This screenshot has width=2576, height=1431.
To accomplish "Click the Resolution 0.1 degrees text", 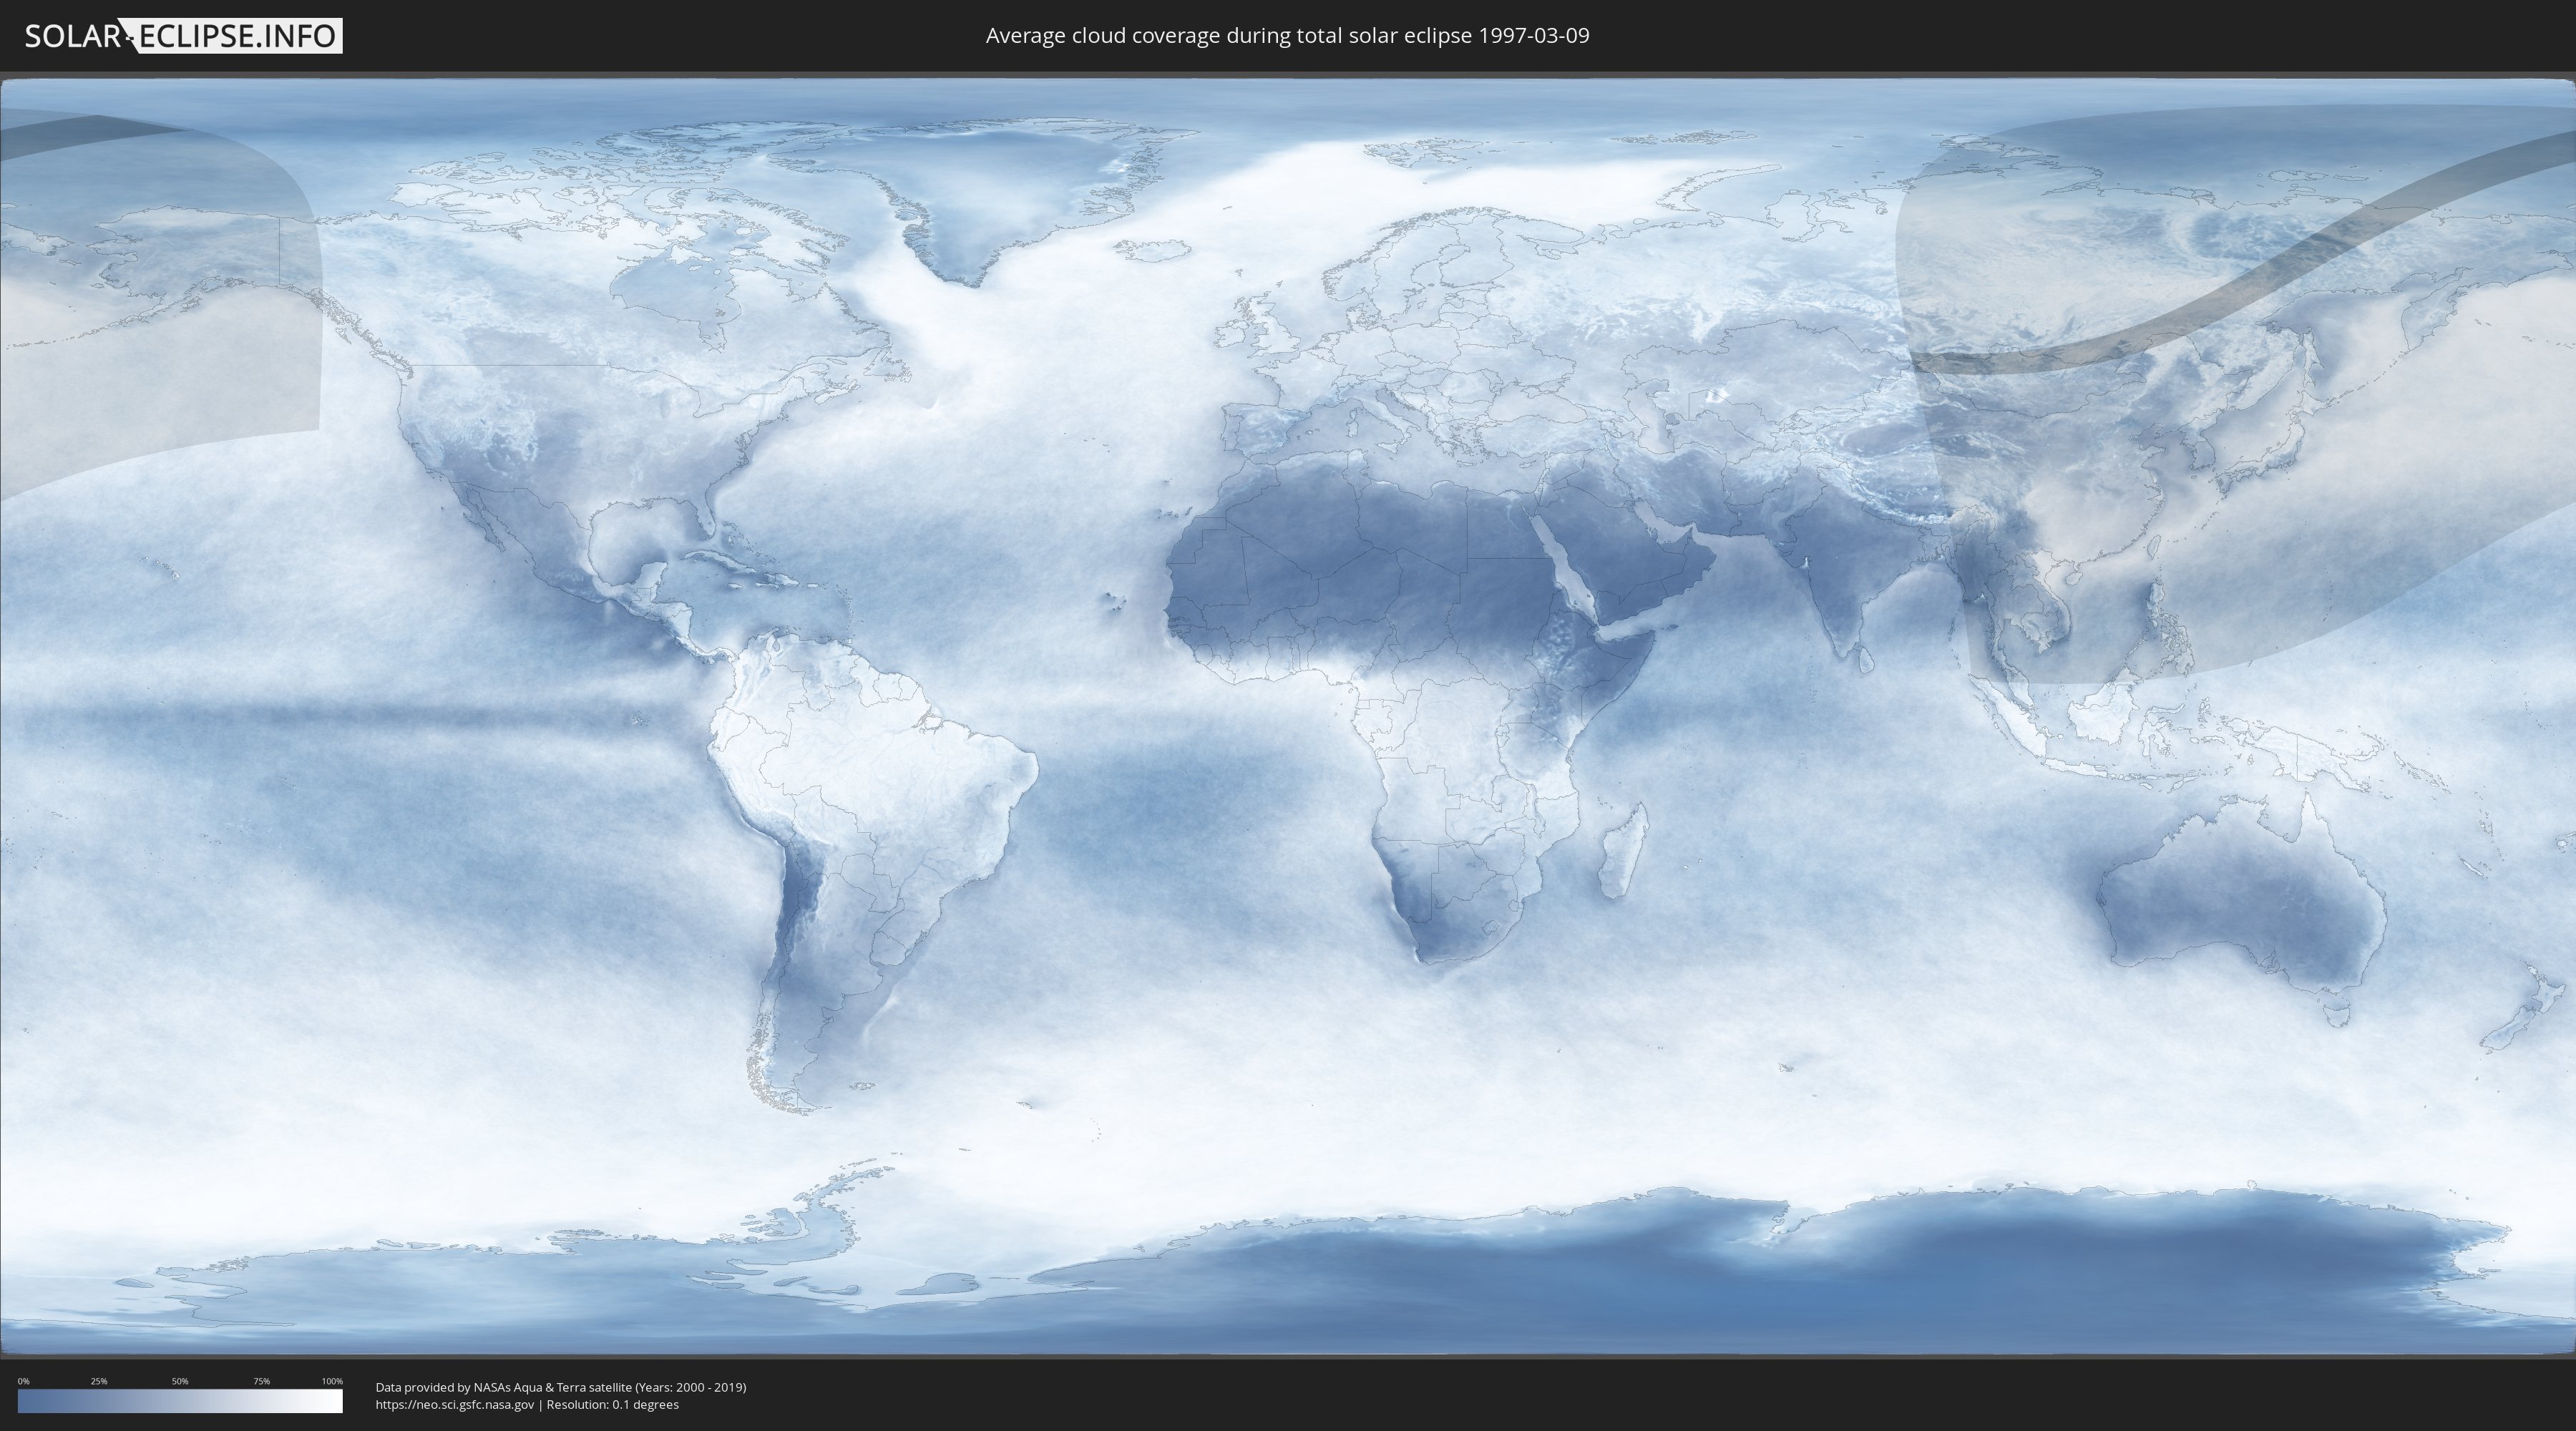I will point(612,1405).
